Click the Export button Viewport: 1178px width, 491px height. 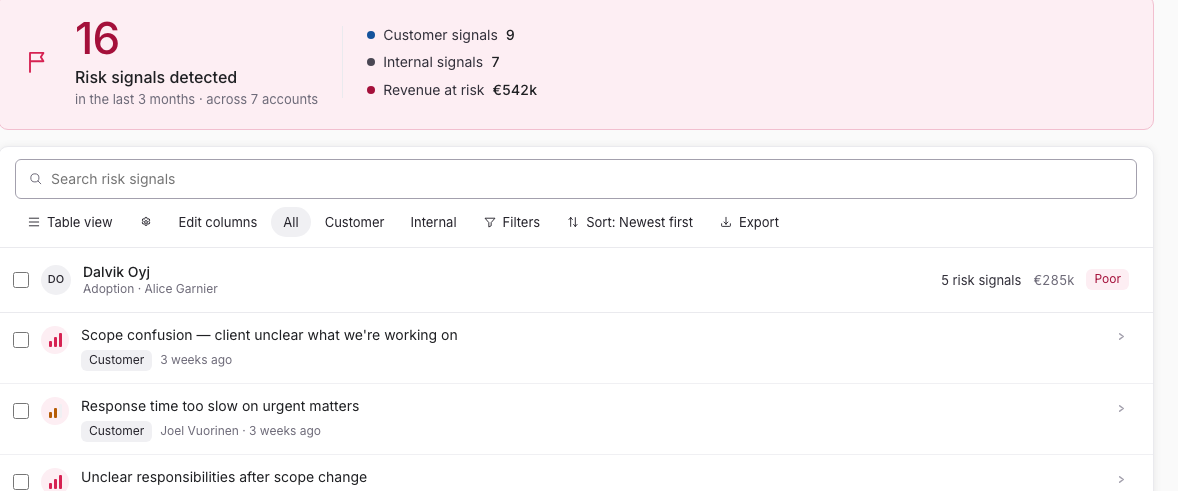749,222
